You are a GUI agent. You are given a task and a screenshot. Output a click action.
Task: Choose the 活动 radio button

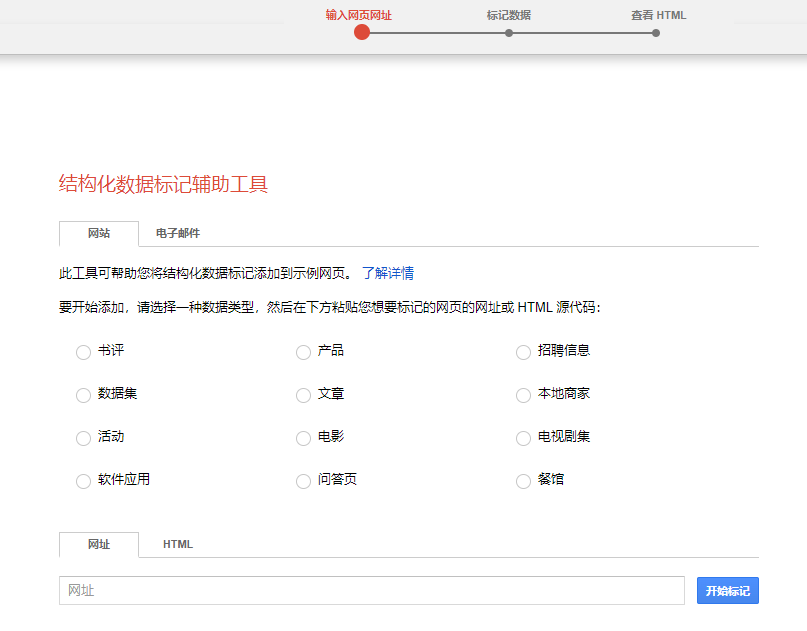click(83, 438)
